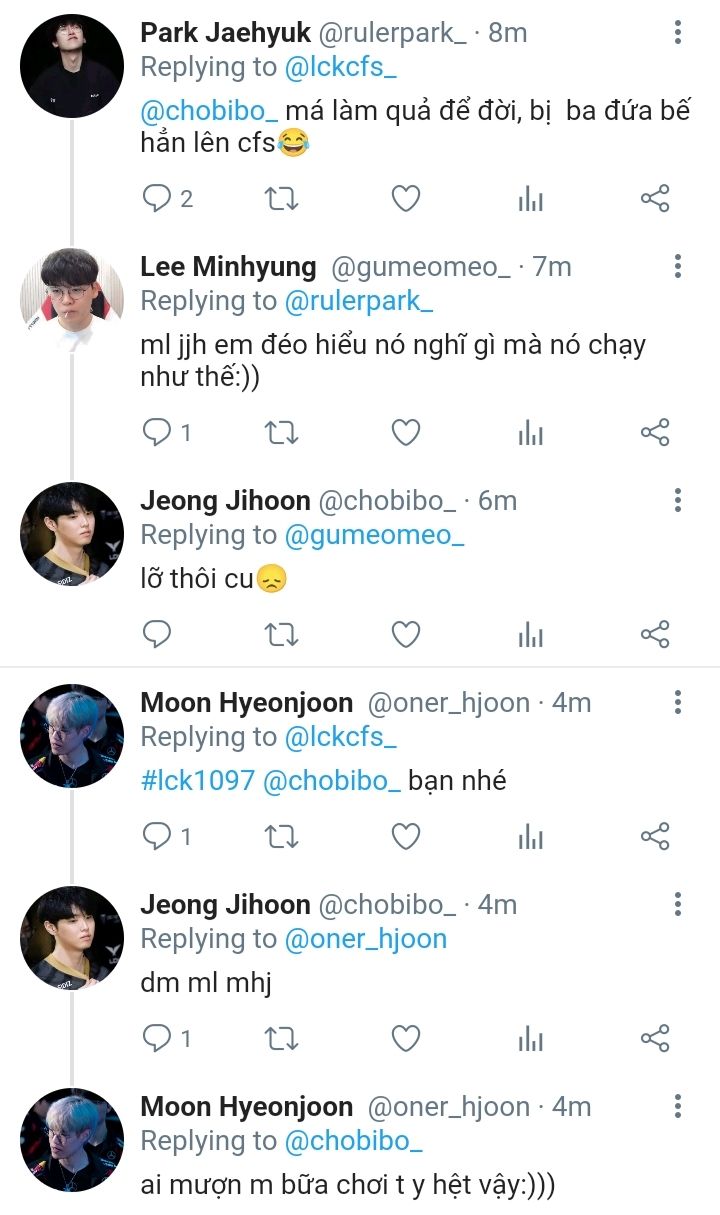View analytics for the #lck1097 tweet
This screenshot has width=720, height=1215.
530,836
